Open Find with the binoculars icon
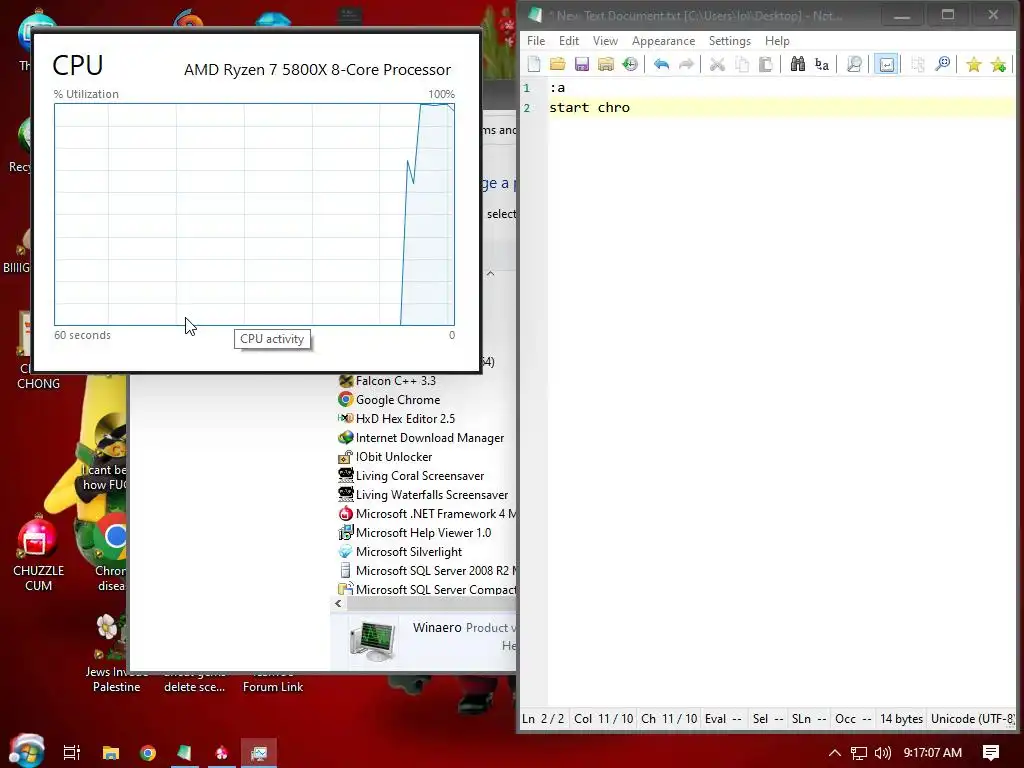 click(x=797, y=64)
